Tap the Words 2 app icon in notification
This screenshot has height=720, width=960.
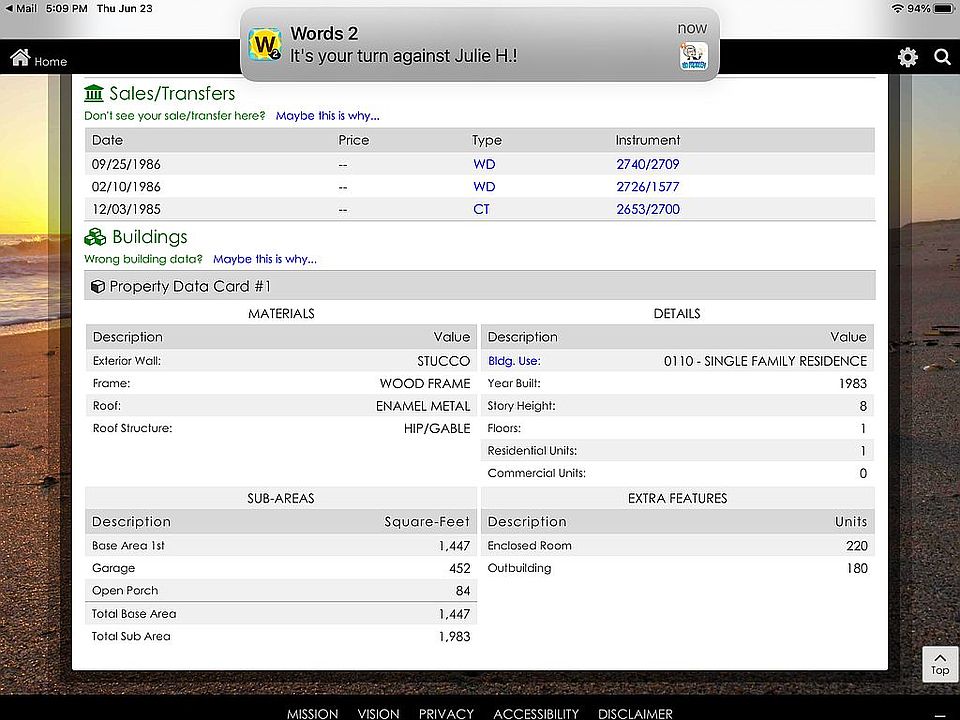pyautogui.click(x=265, y=45)
